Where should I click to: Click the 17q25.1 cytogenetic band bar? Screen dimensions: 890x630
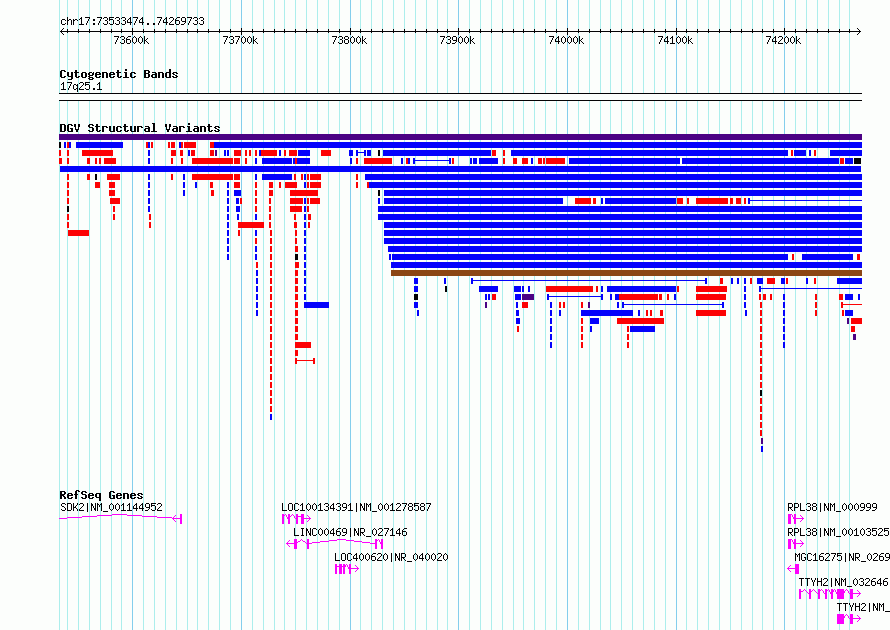tap(460, 97)
